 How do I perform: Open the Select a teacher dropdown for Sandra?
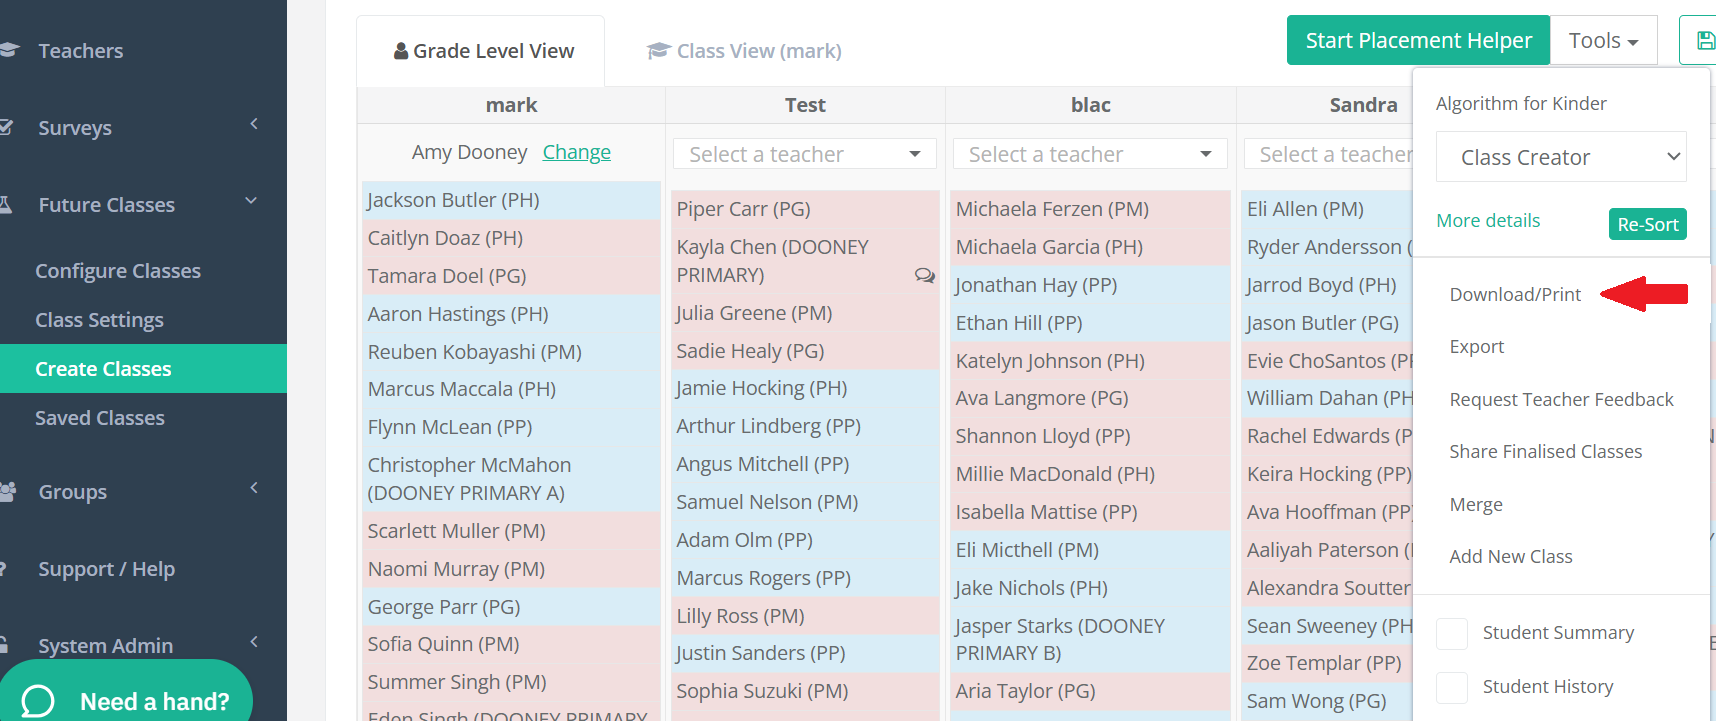[x=1329, y=154]
